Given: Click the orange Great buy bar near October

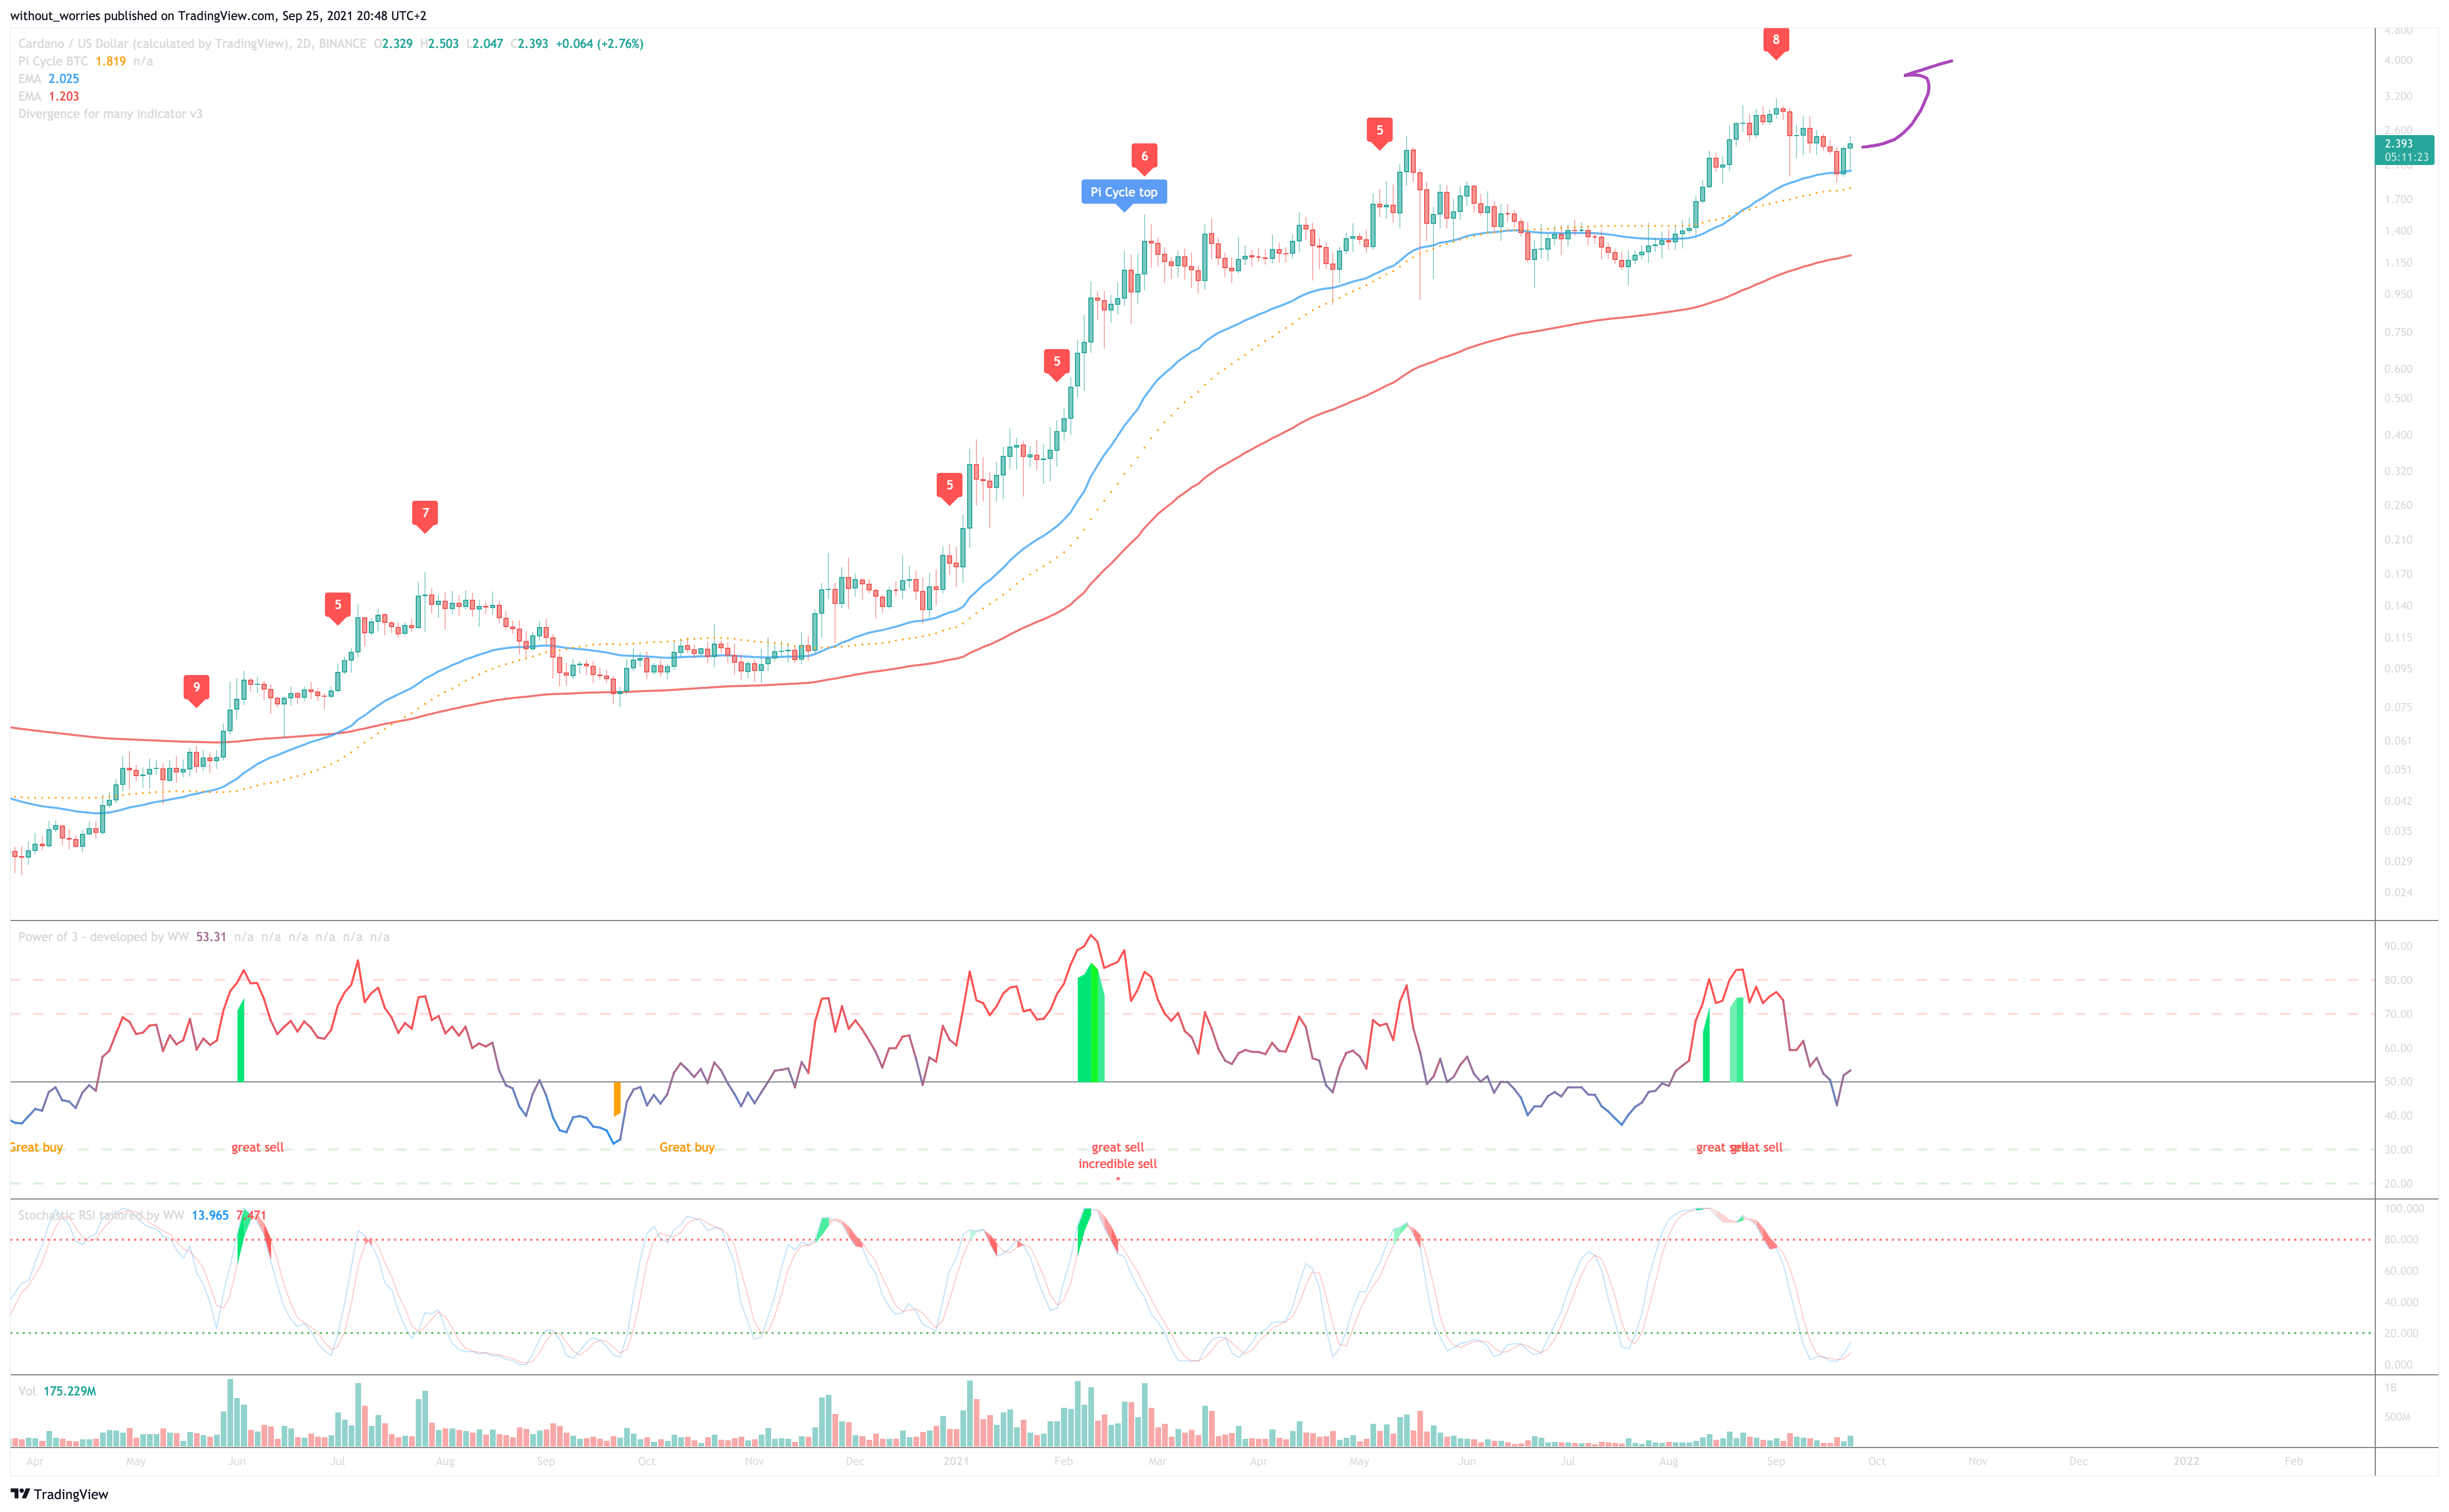Looking at the screenshot, I should (x=617, y=1098).
